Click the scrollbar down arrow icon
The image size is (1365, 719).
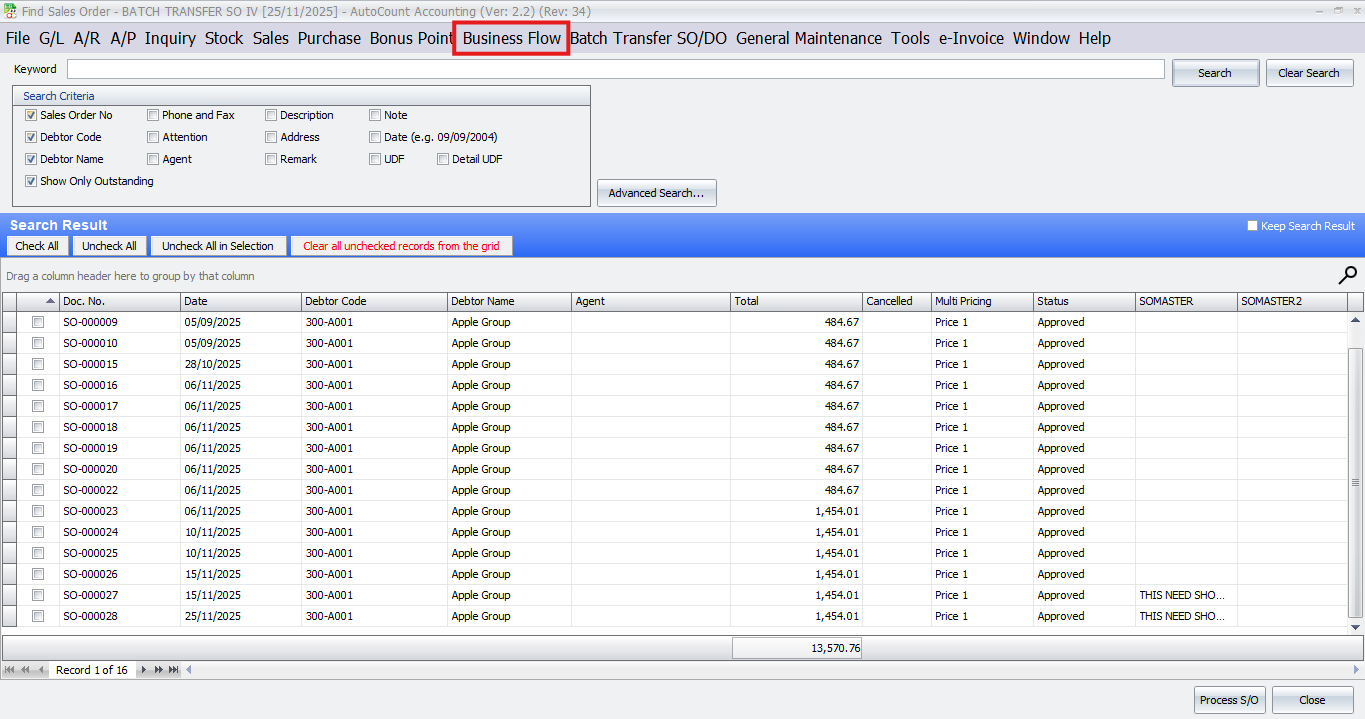1356,625
